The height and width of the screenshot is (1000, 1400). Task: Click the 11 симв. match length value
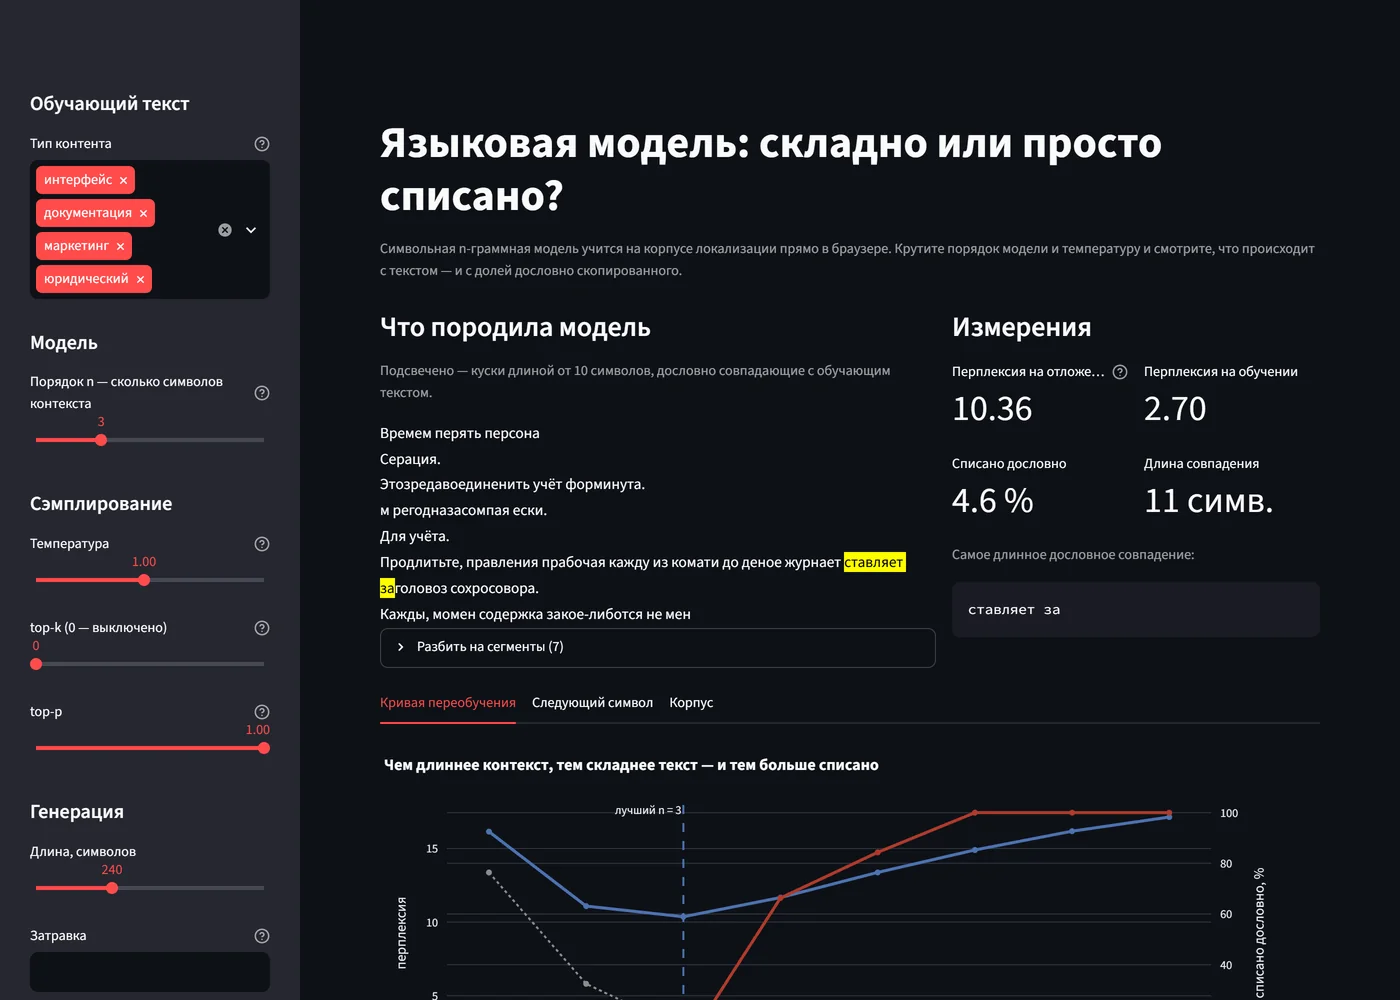tap(1209, 501)
